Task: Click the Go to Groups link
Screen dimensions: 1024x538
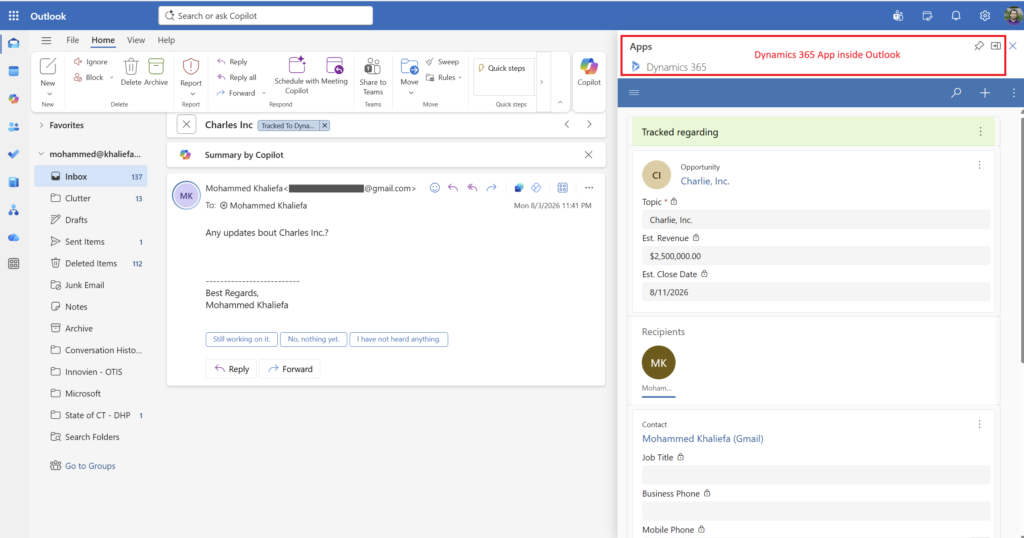Action: click(x=90, y=466)
